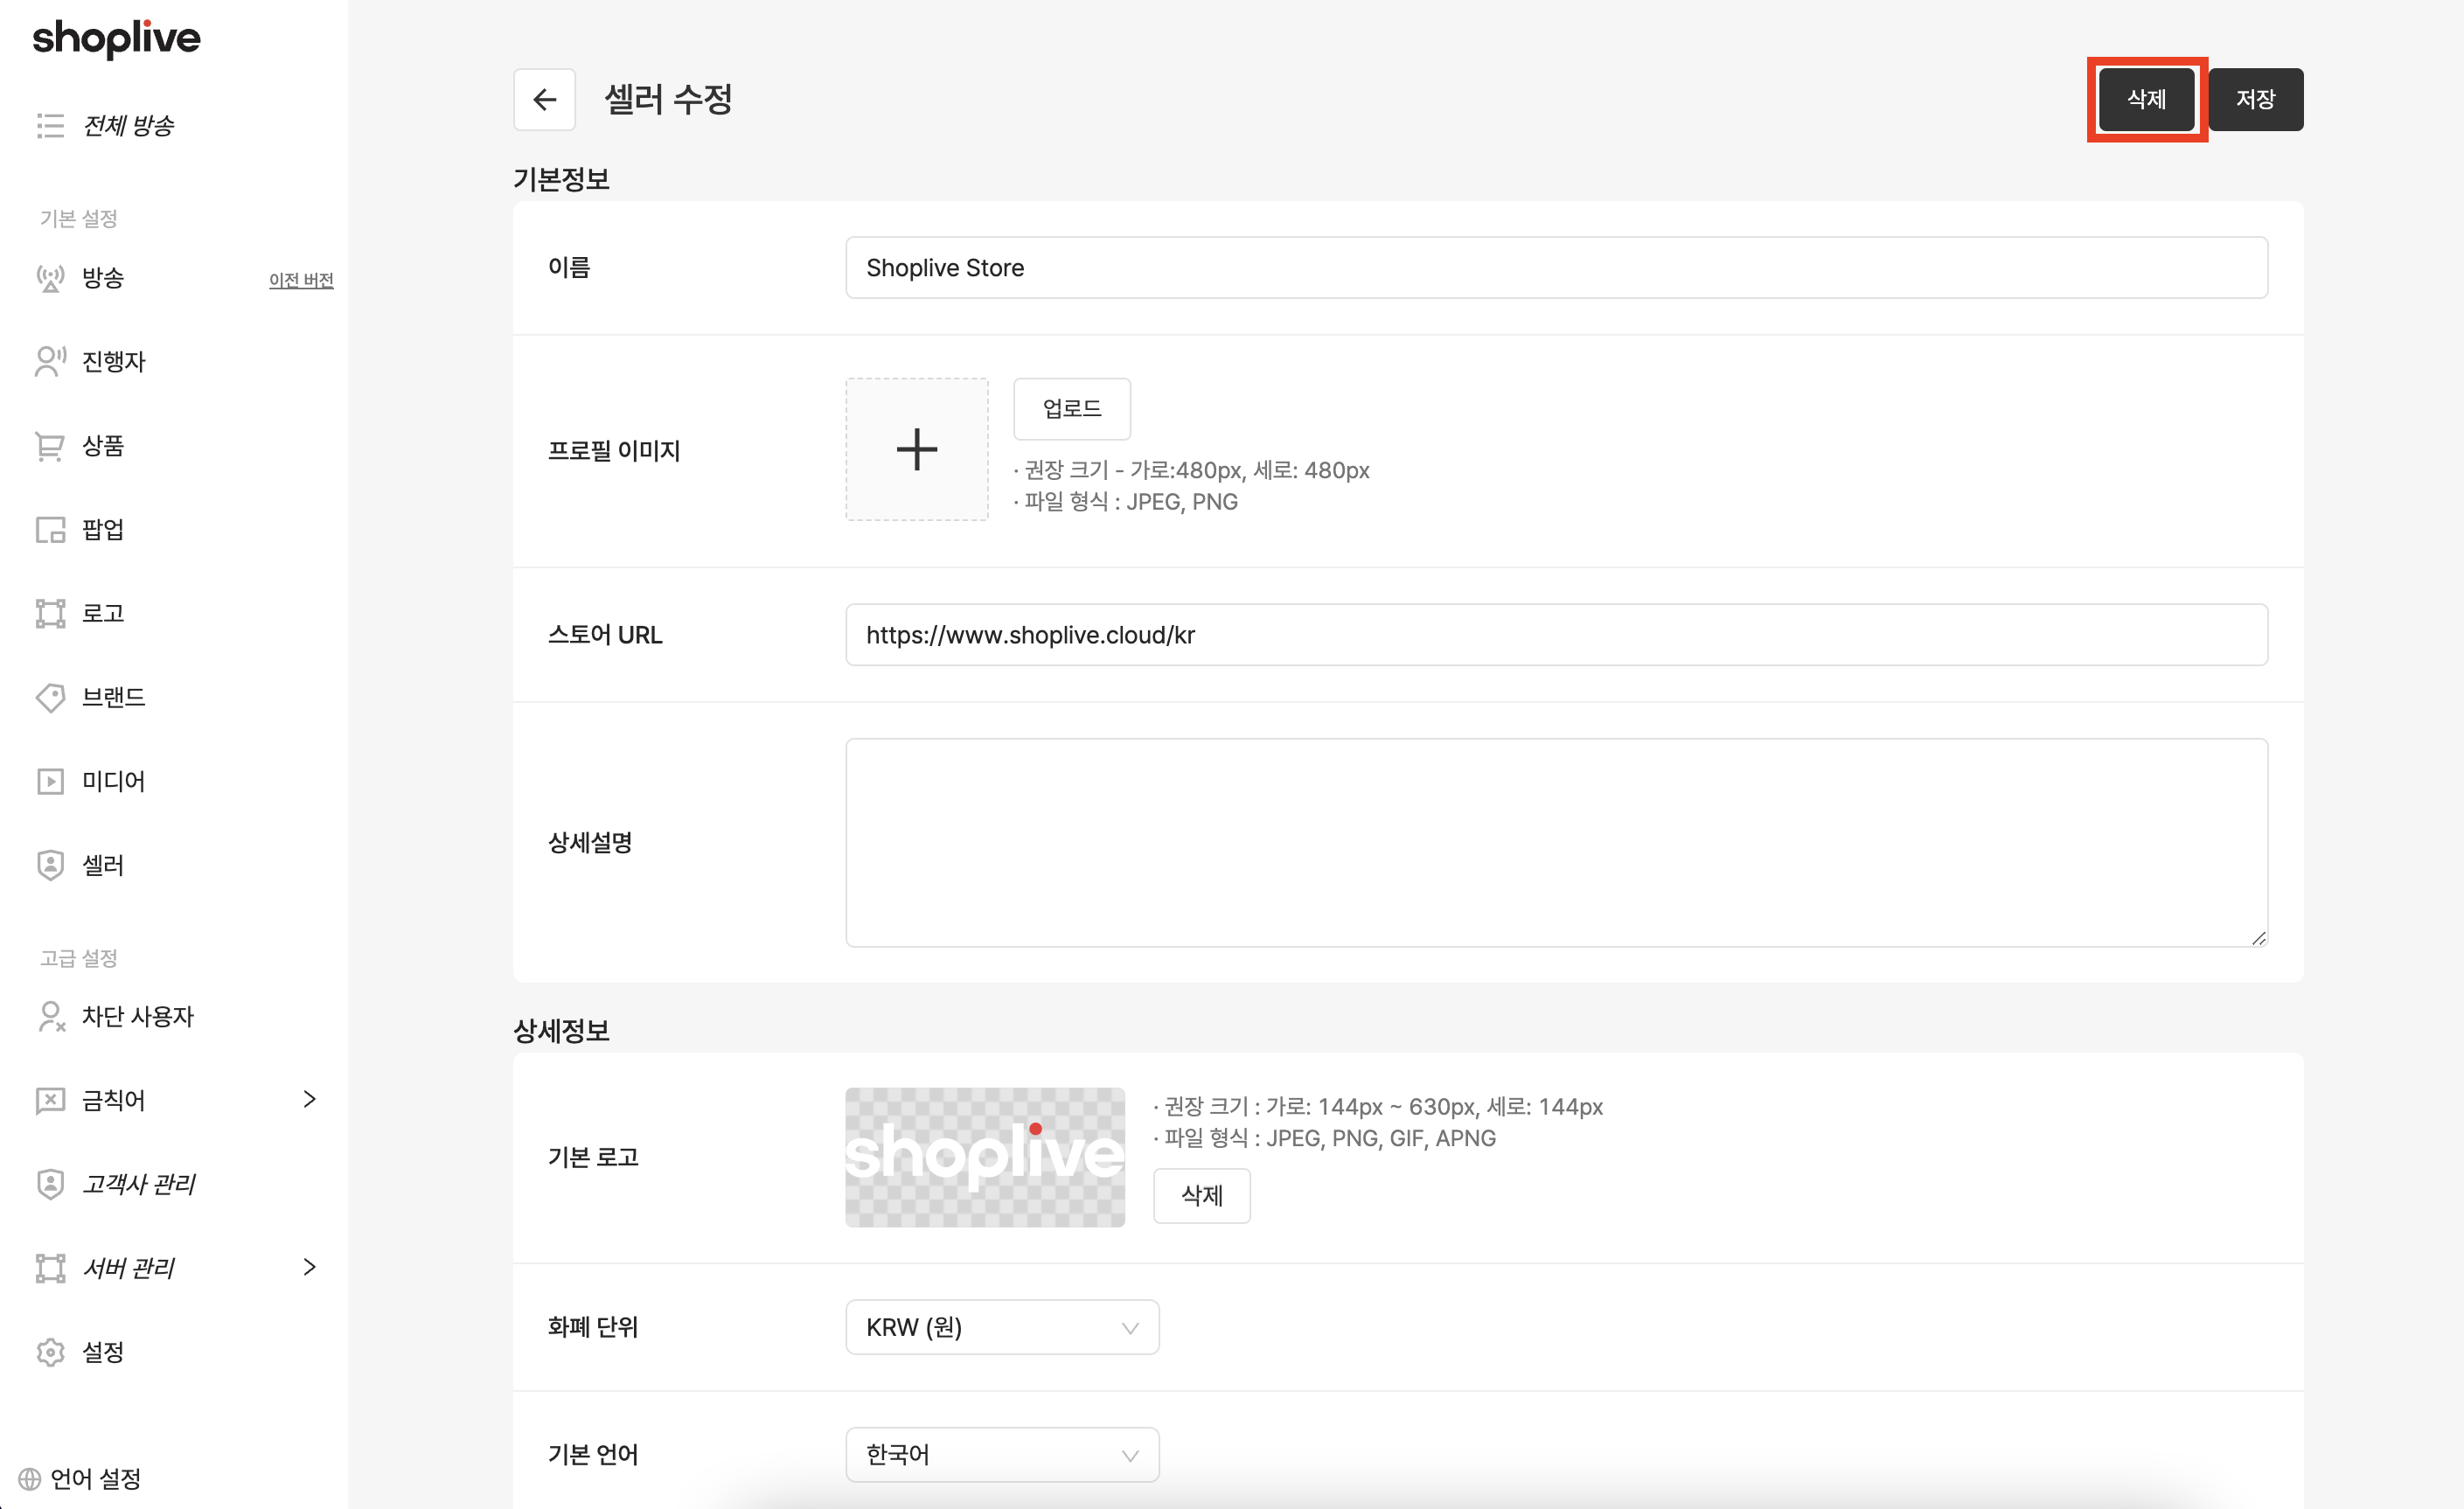Expand the 금칙어 submenu chevron
The image size is (2464, 1509).
point(309,1099)
